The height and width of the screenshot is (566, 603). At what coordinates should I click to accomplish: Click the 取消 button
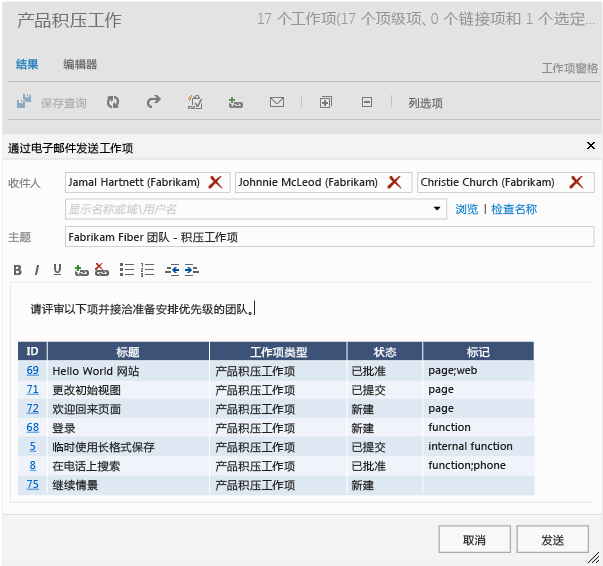475,539
